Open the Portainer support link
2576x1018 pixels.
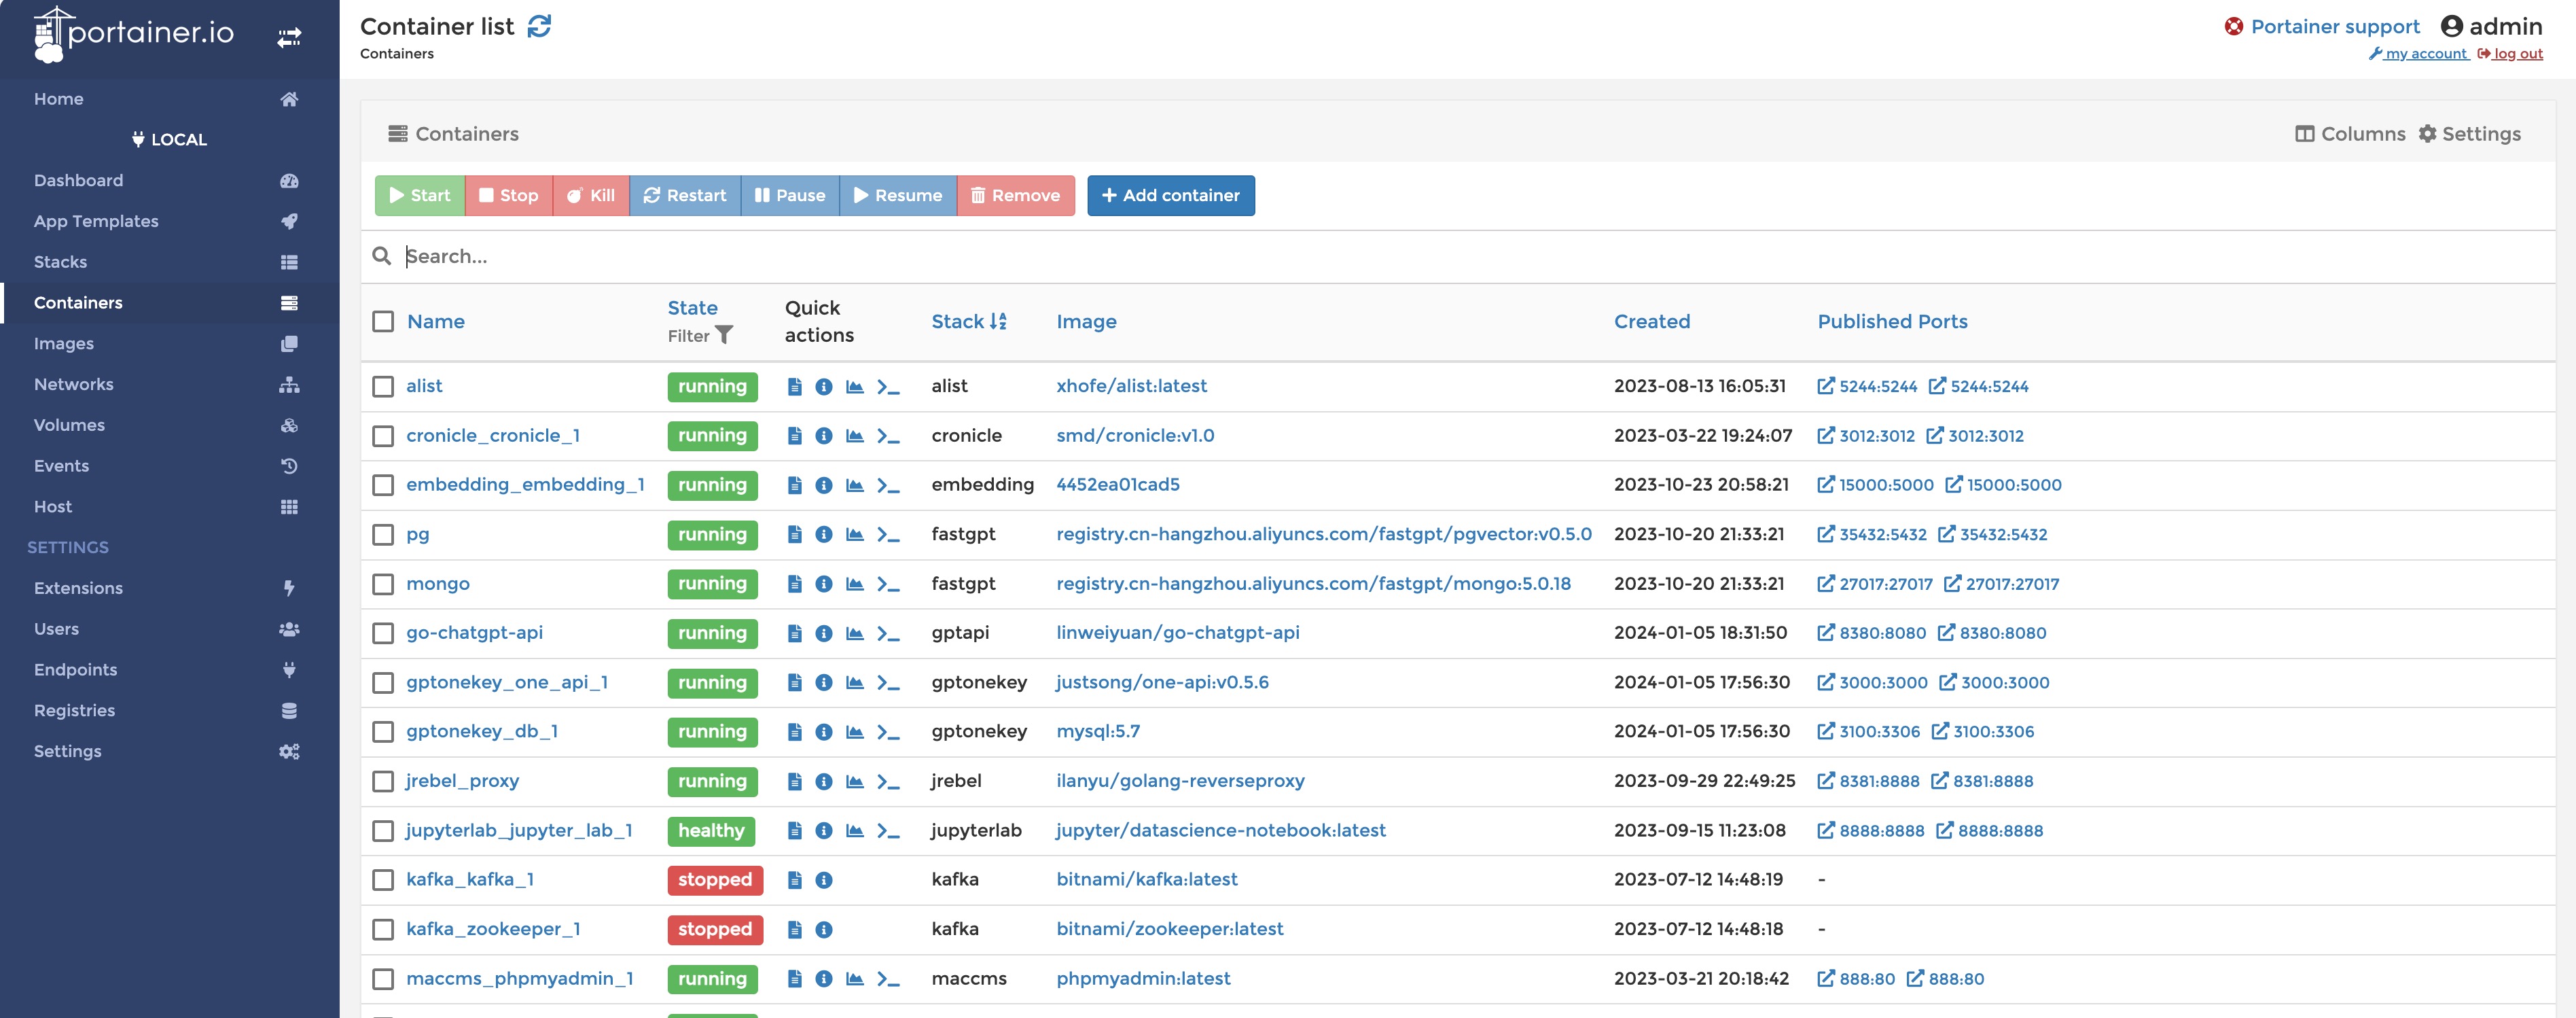2322,27
